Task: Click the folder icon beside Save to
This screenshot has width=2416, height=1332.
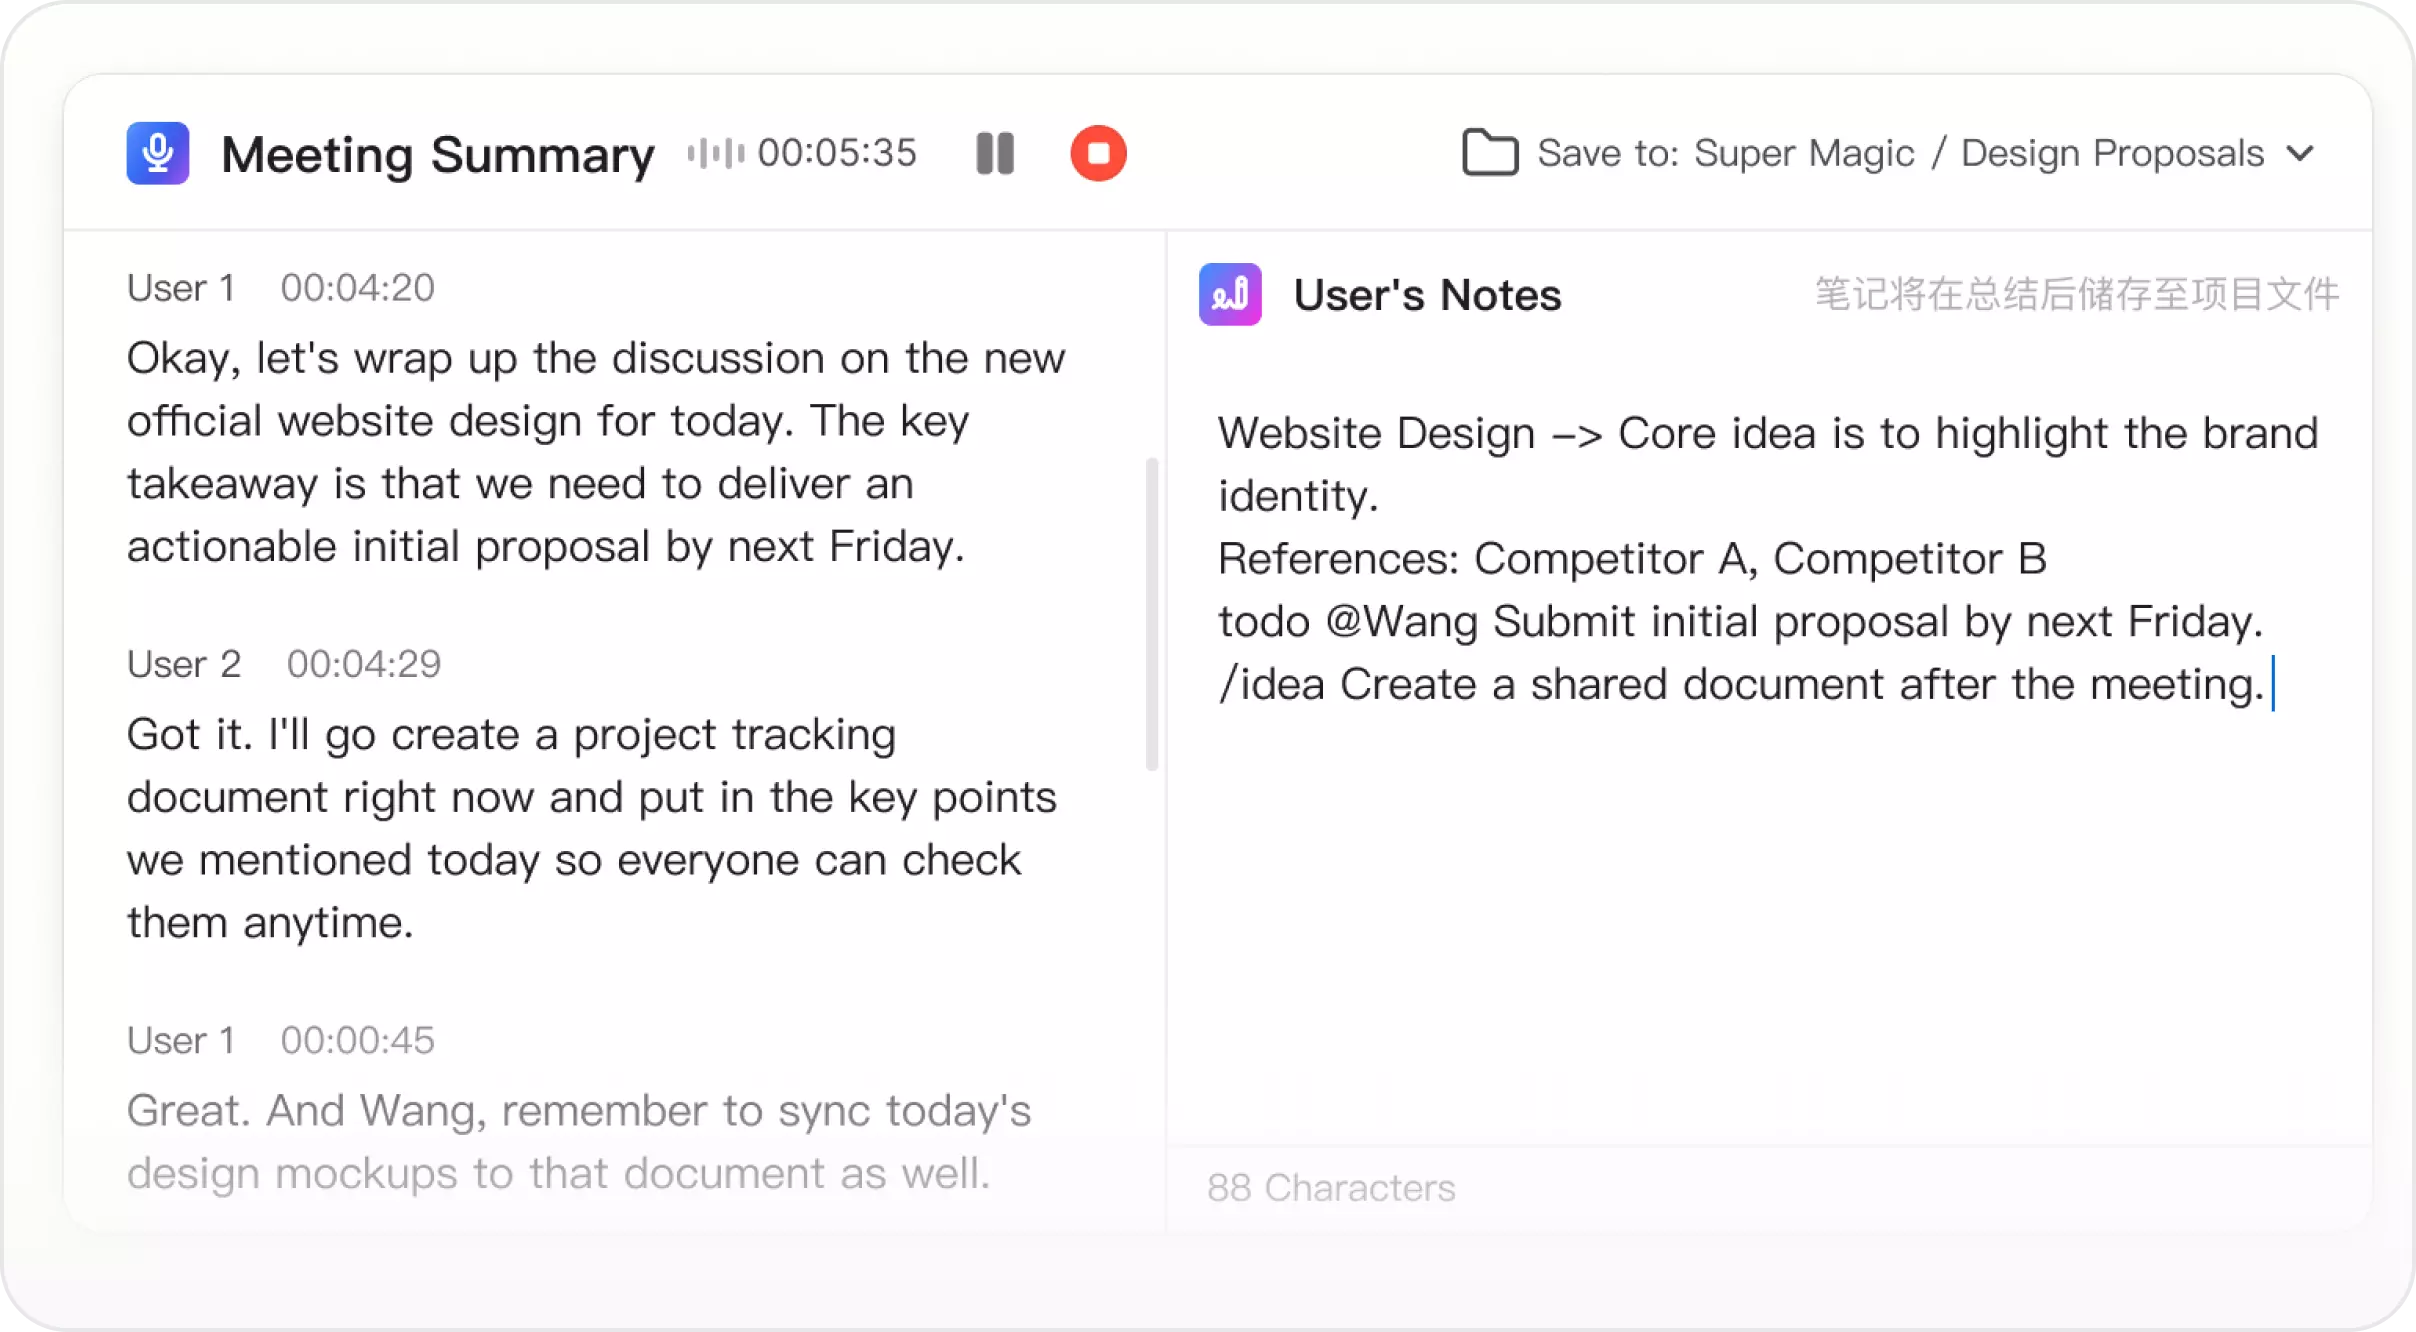Action: tap(1490, 153)
